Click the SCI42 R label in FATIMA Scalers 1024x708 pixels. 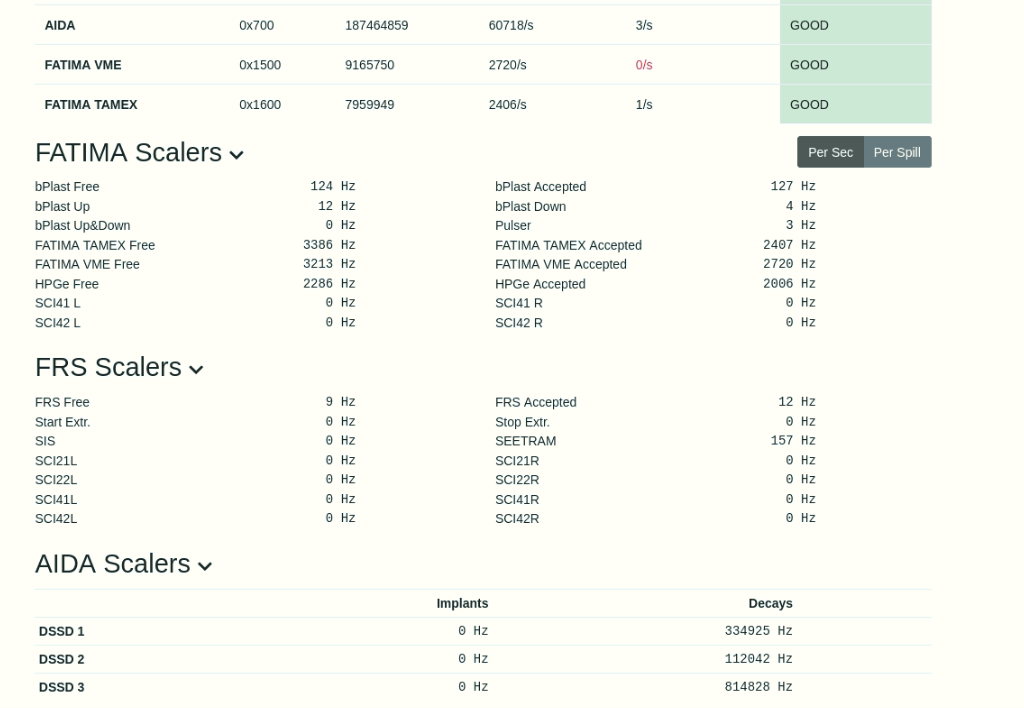pos(519,323)
